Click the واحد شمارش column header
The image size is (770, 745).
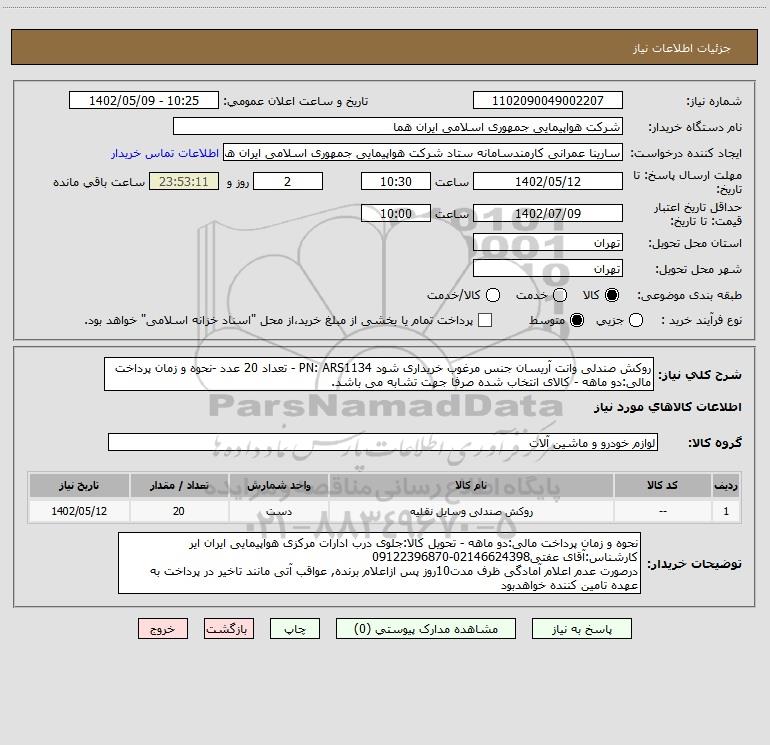278,485
